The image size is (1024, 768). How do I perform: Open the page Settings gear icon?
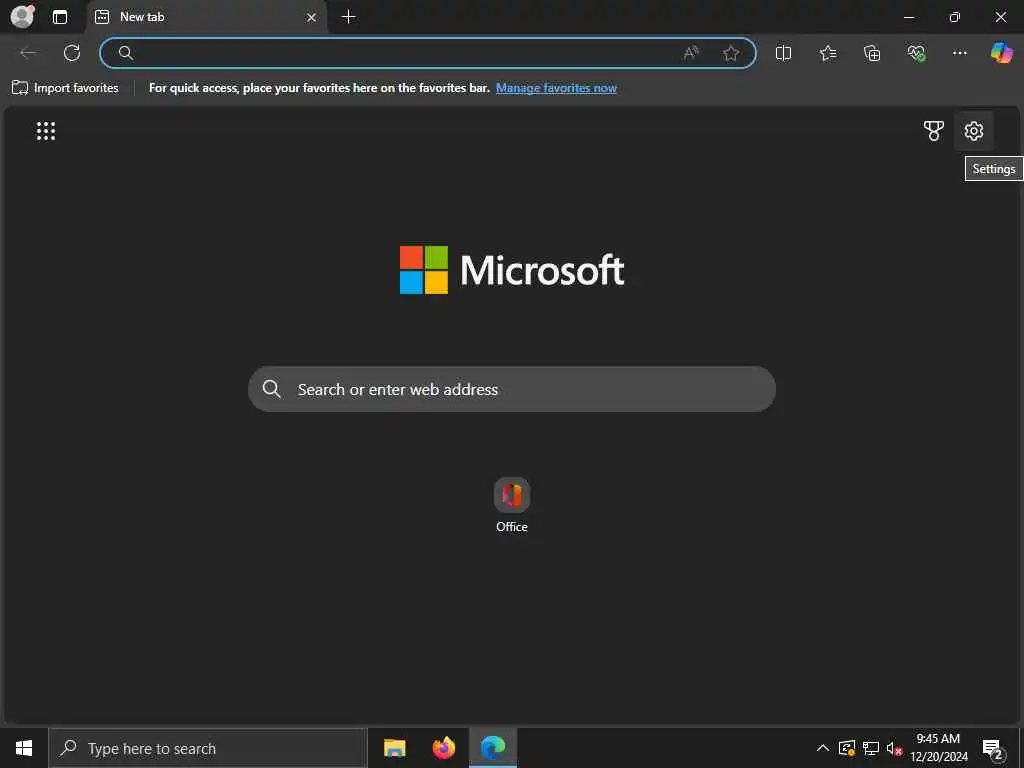pos(974,131)
